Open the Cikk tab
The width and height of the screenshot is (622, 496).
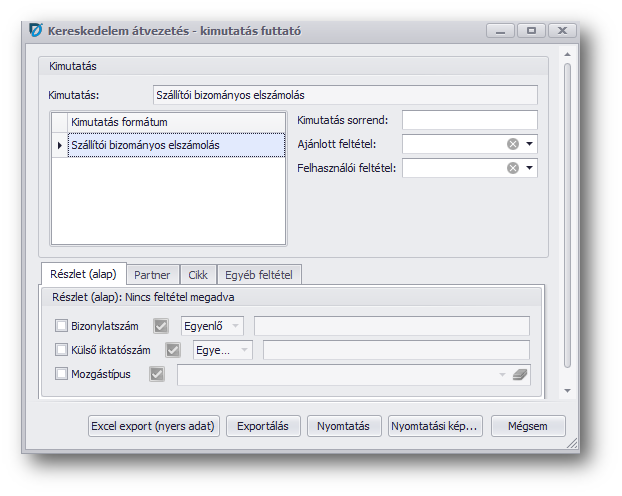199,275
